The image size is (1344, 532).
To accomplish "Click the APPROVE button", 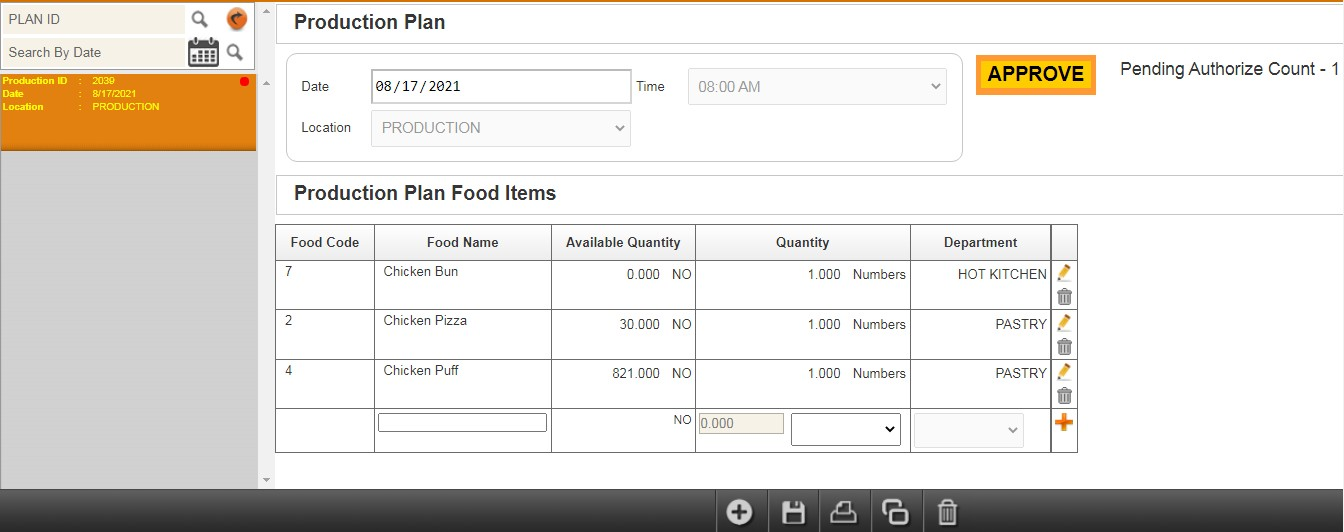I will pos(1036,74).
